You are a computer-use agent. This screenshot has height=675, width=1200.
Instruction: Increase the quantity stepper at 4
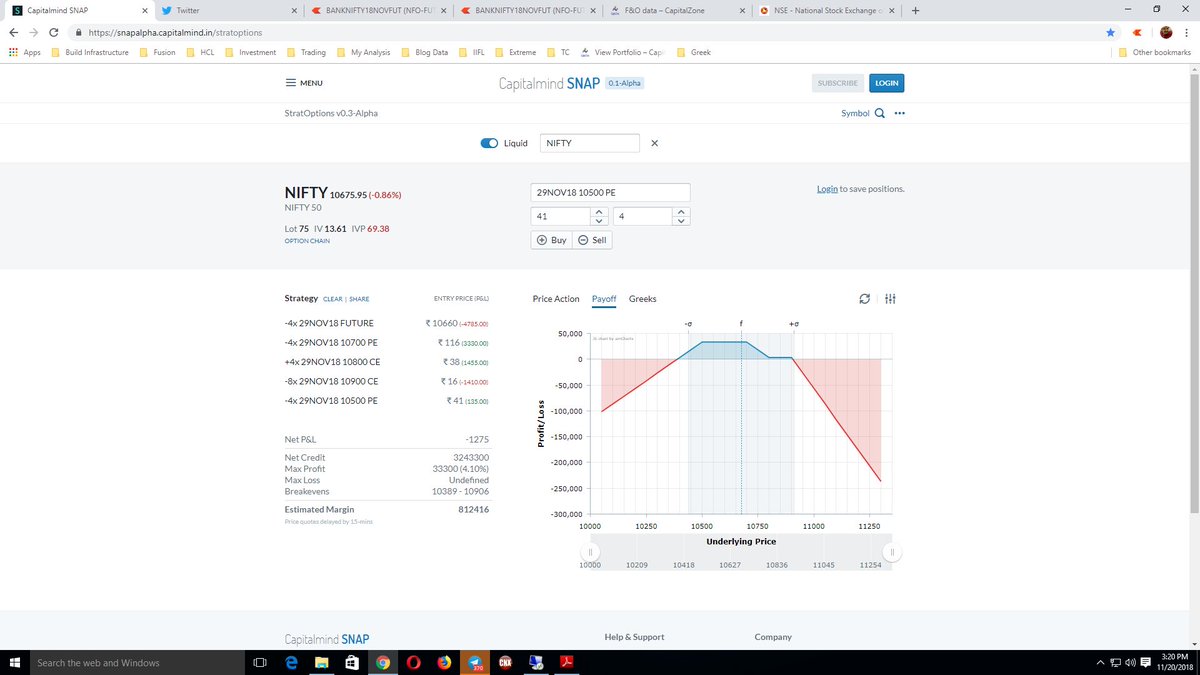681,212
